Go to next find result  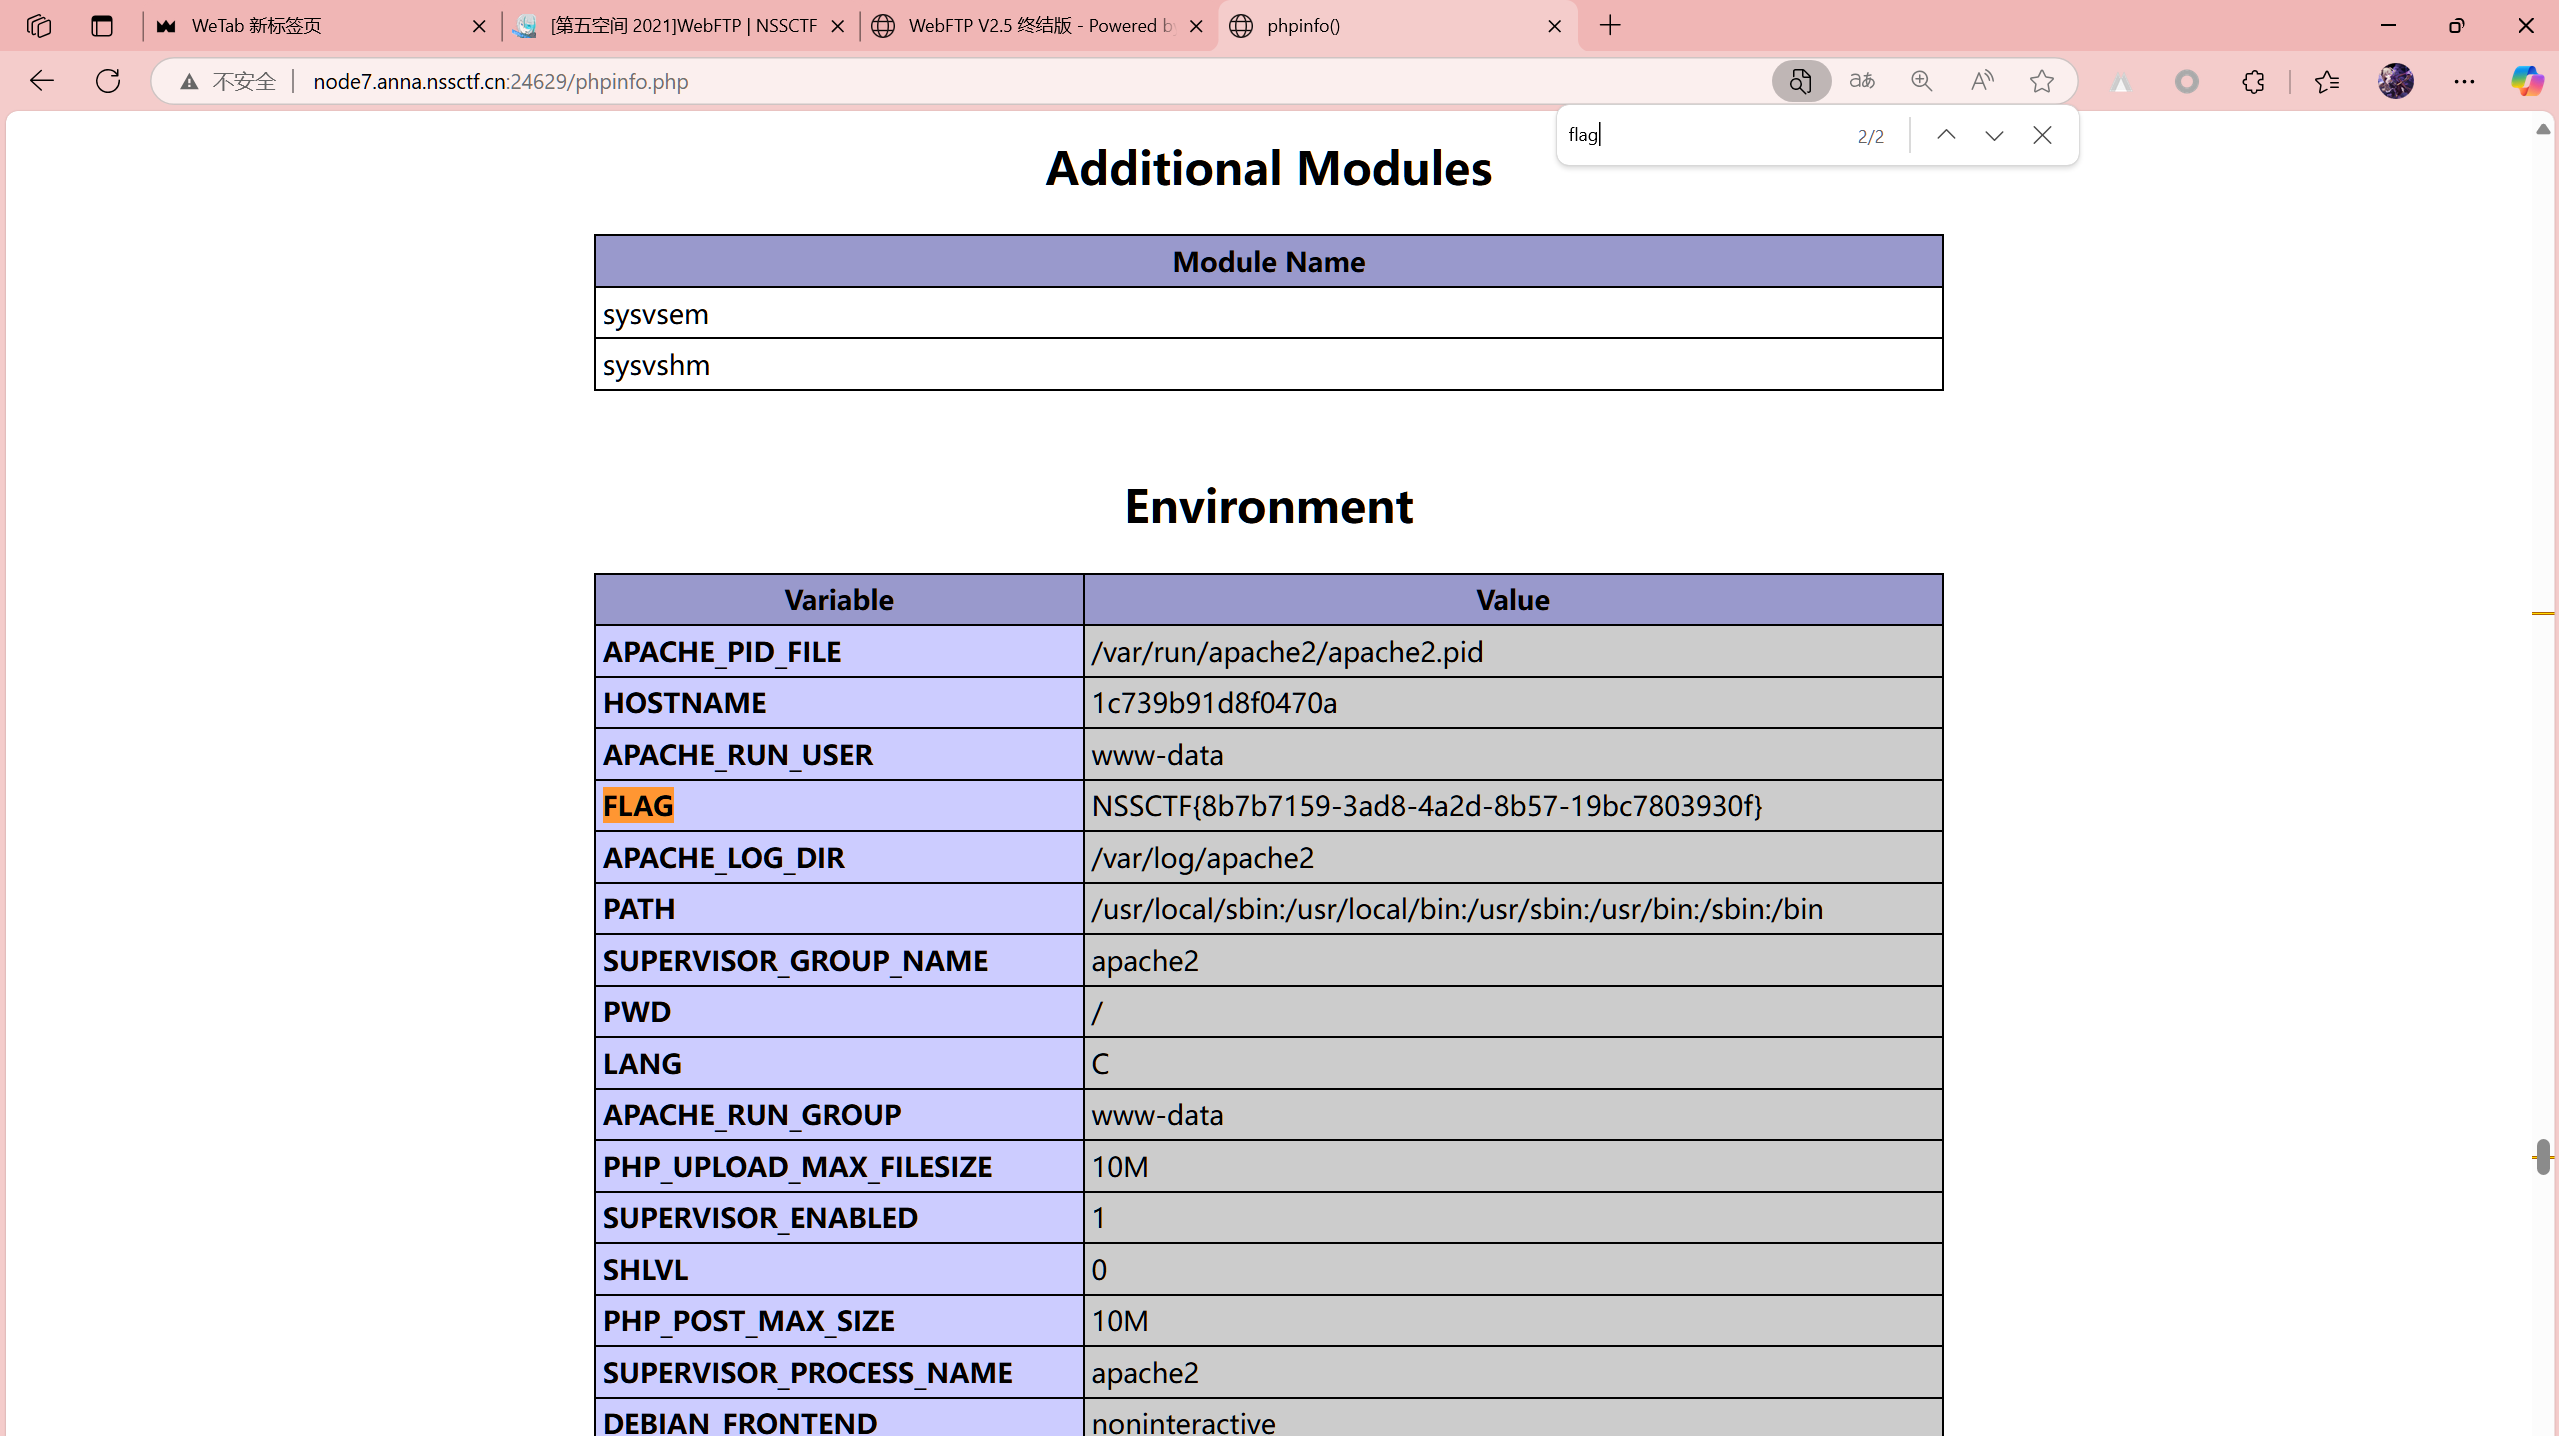click(1993, 135)
